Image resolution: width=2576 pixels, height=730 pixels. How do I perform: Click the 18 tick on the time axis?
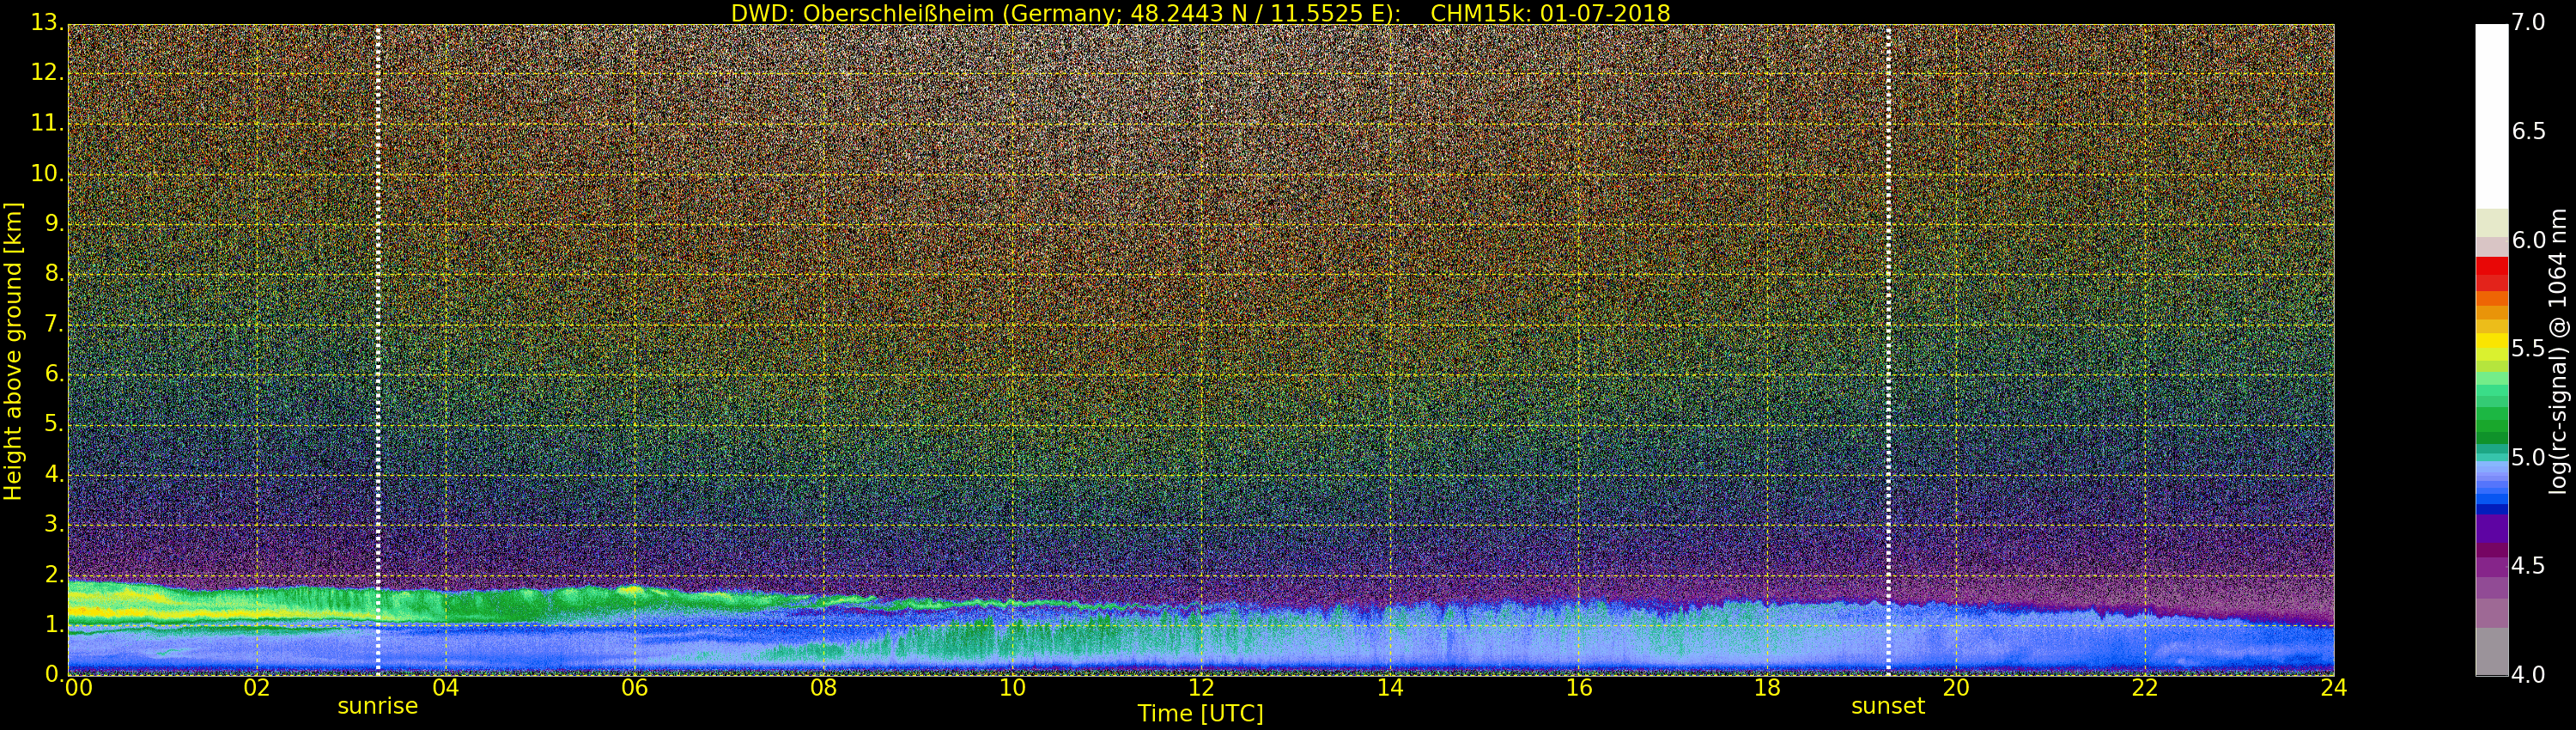click(1768, 688)
